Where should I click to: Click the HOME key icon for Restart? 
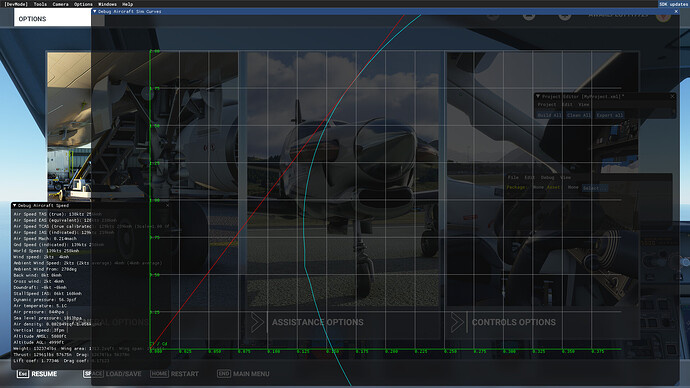pyautogui.click(x=159, y=373)
